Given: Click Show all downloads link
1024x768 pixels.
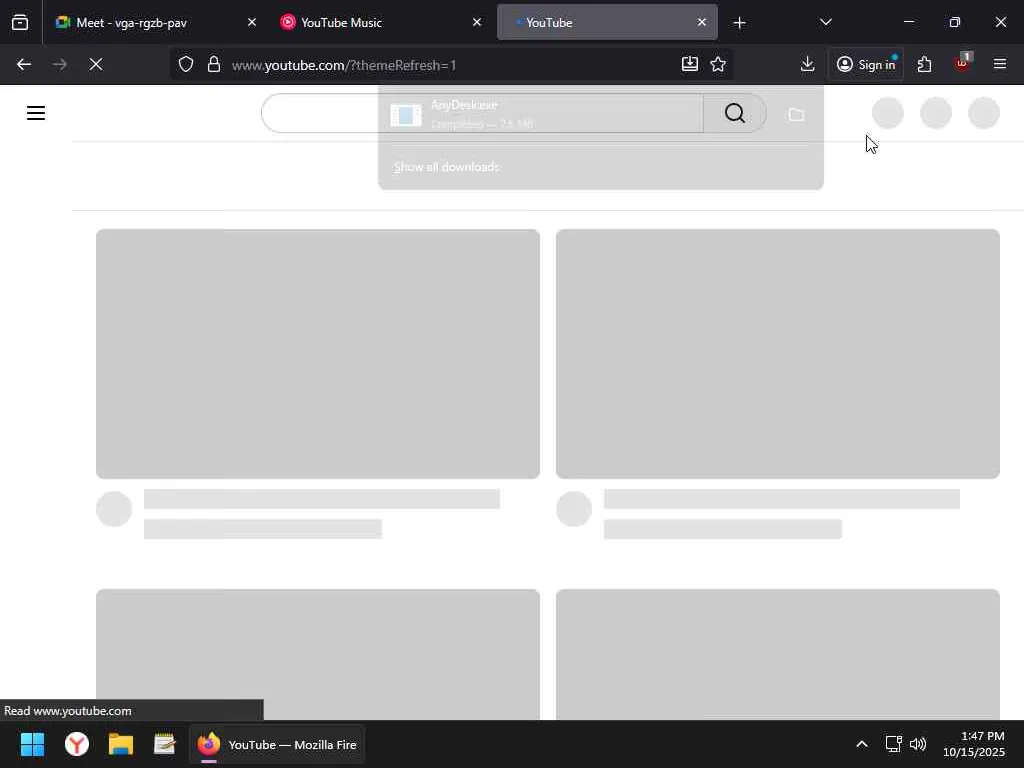Looking at the screenshot, I should coord(446,167).
